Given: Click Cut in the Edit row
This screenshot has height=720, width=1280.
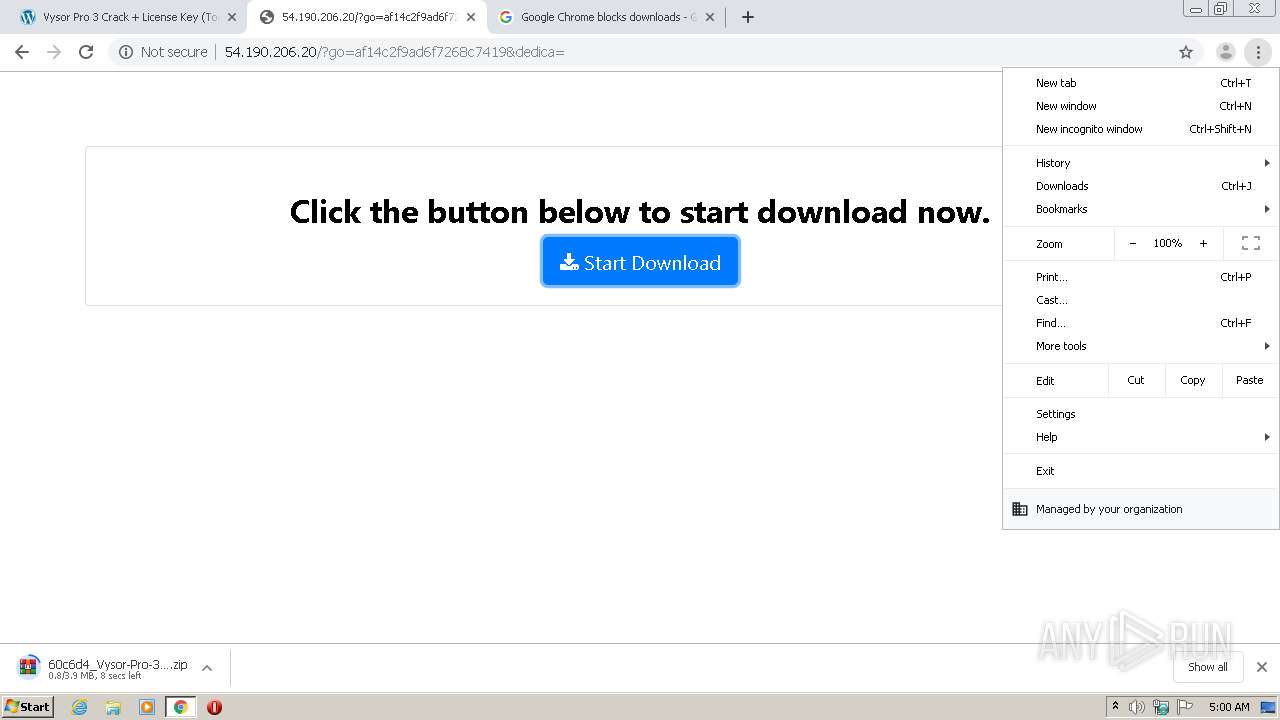Looking at the screenshot, I should click(x=1136, y=380).
